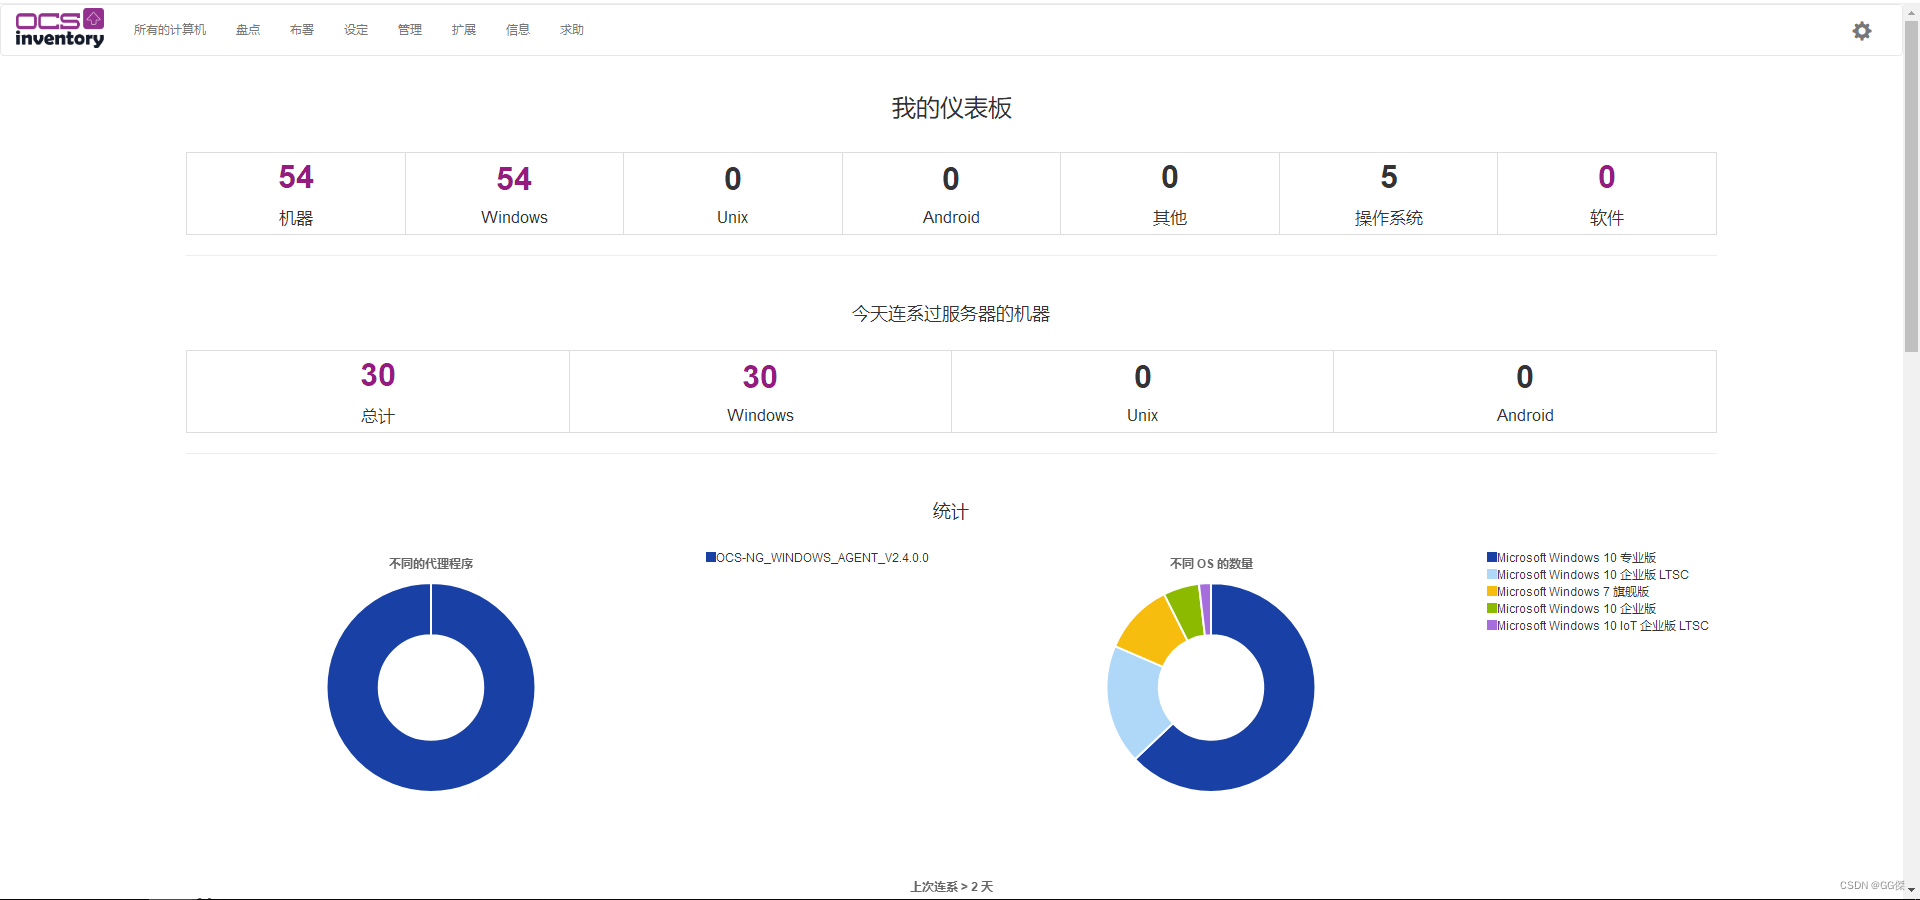Toggle the OCS-NG_WINDOWS_AGENT_V2.4.0.0 legend entry
Viewport: 1920px width, 900px height.
(x=817, y=558)
